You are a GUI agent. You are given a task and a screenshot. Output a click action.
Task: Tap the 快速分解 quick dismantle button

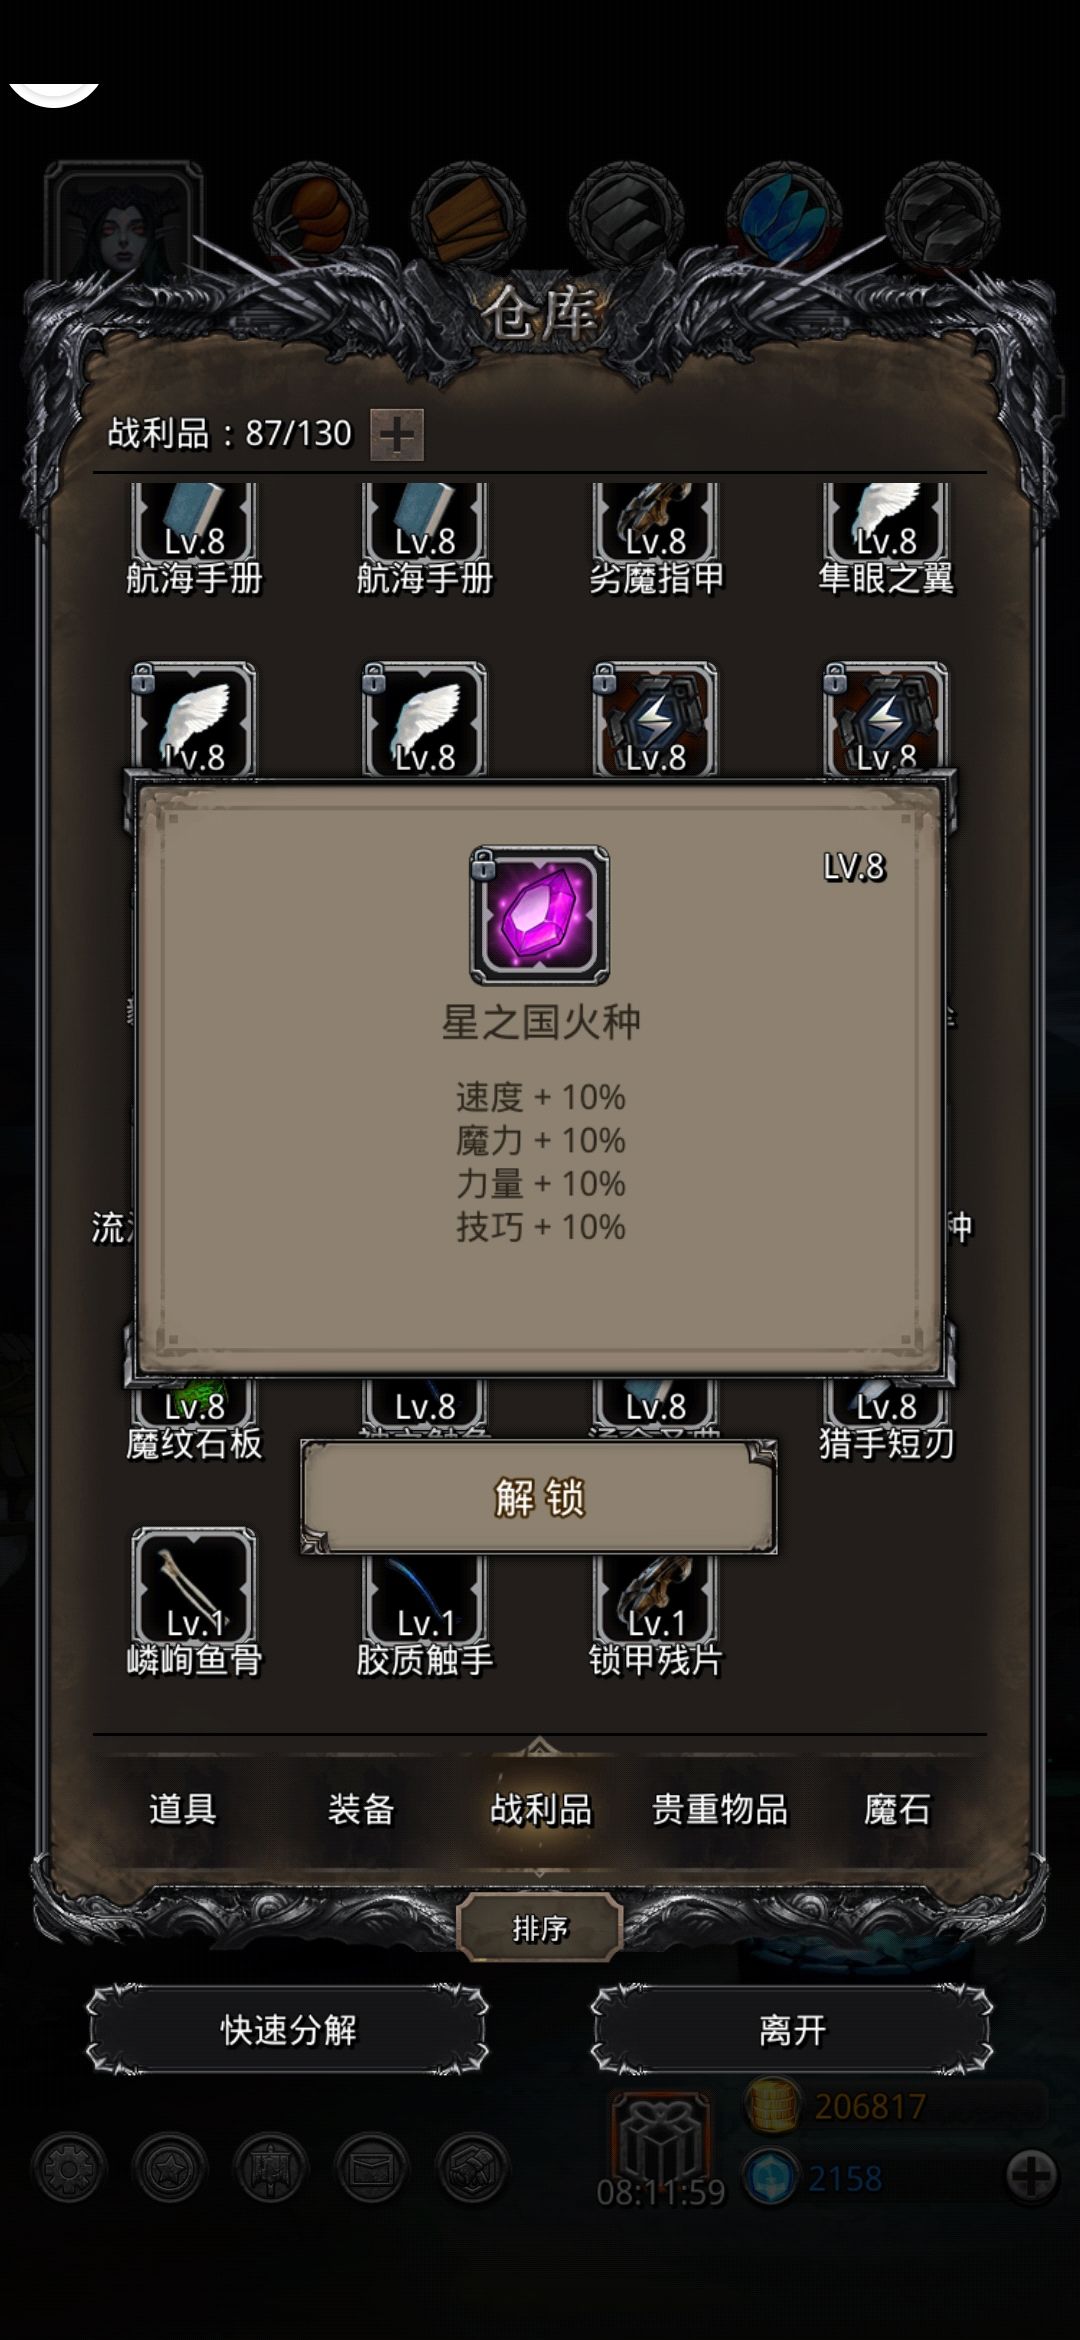click(288, 2030)
